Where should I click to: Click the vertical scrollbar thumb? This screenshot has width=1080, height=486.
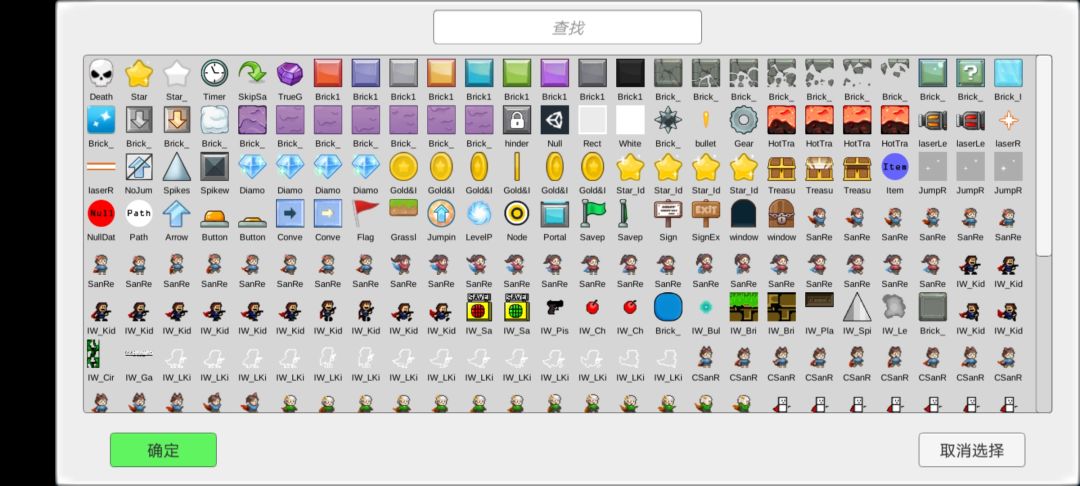click(x=1043, y=156)
